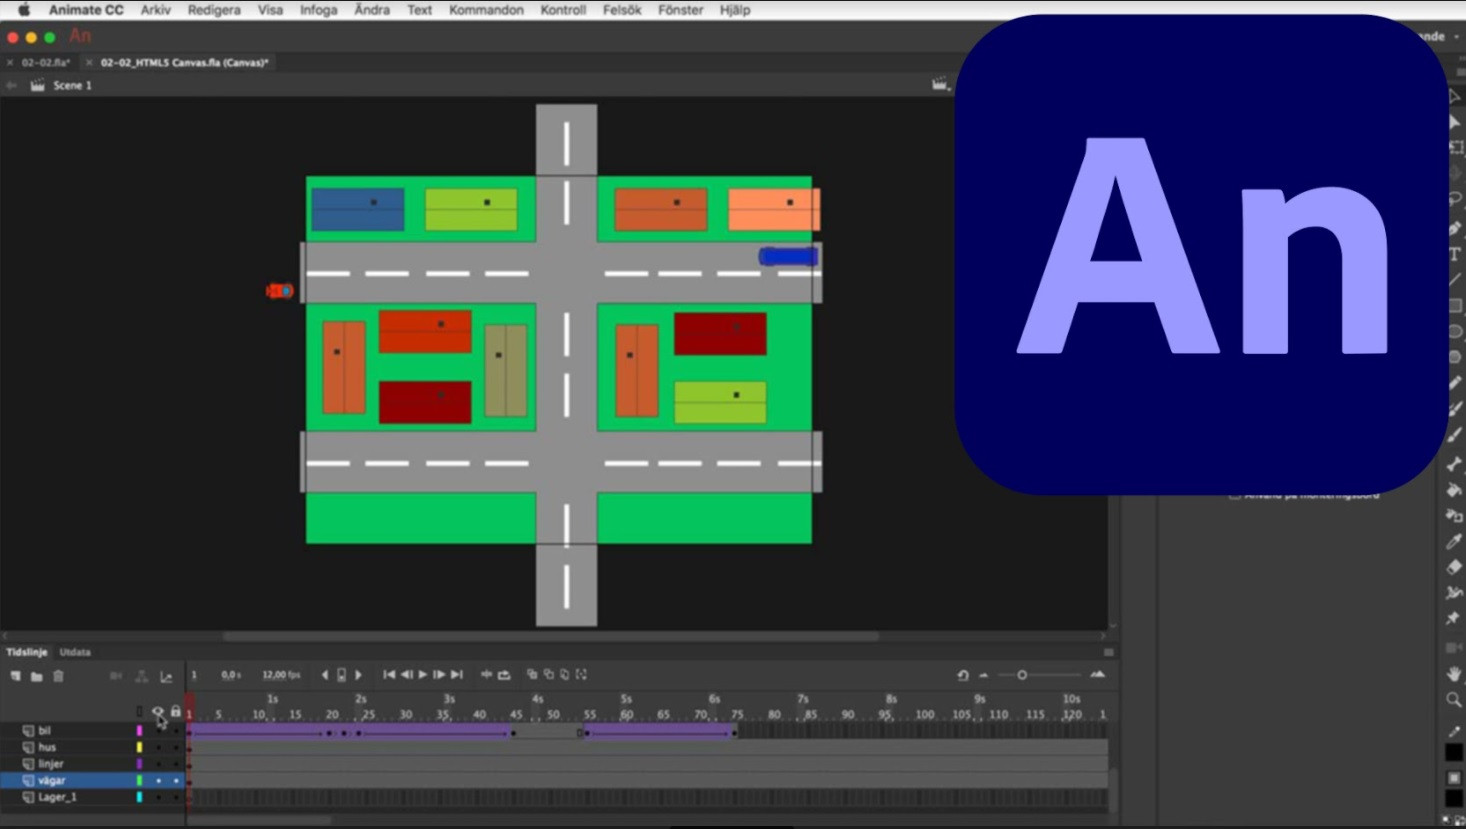Click the timeline zoom slider handle
This screenshot has height=829, width=1466.
pos(1022,675)
